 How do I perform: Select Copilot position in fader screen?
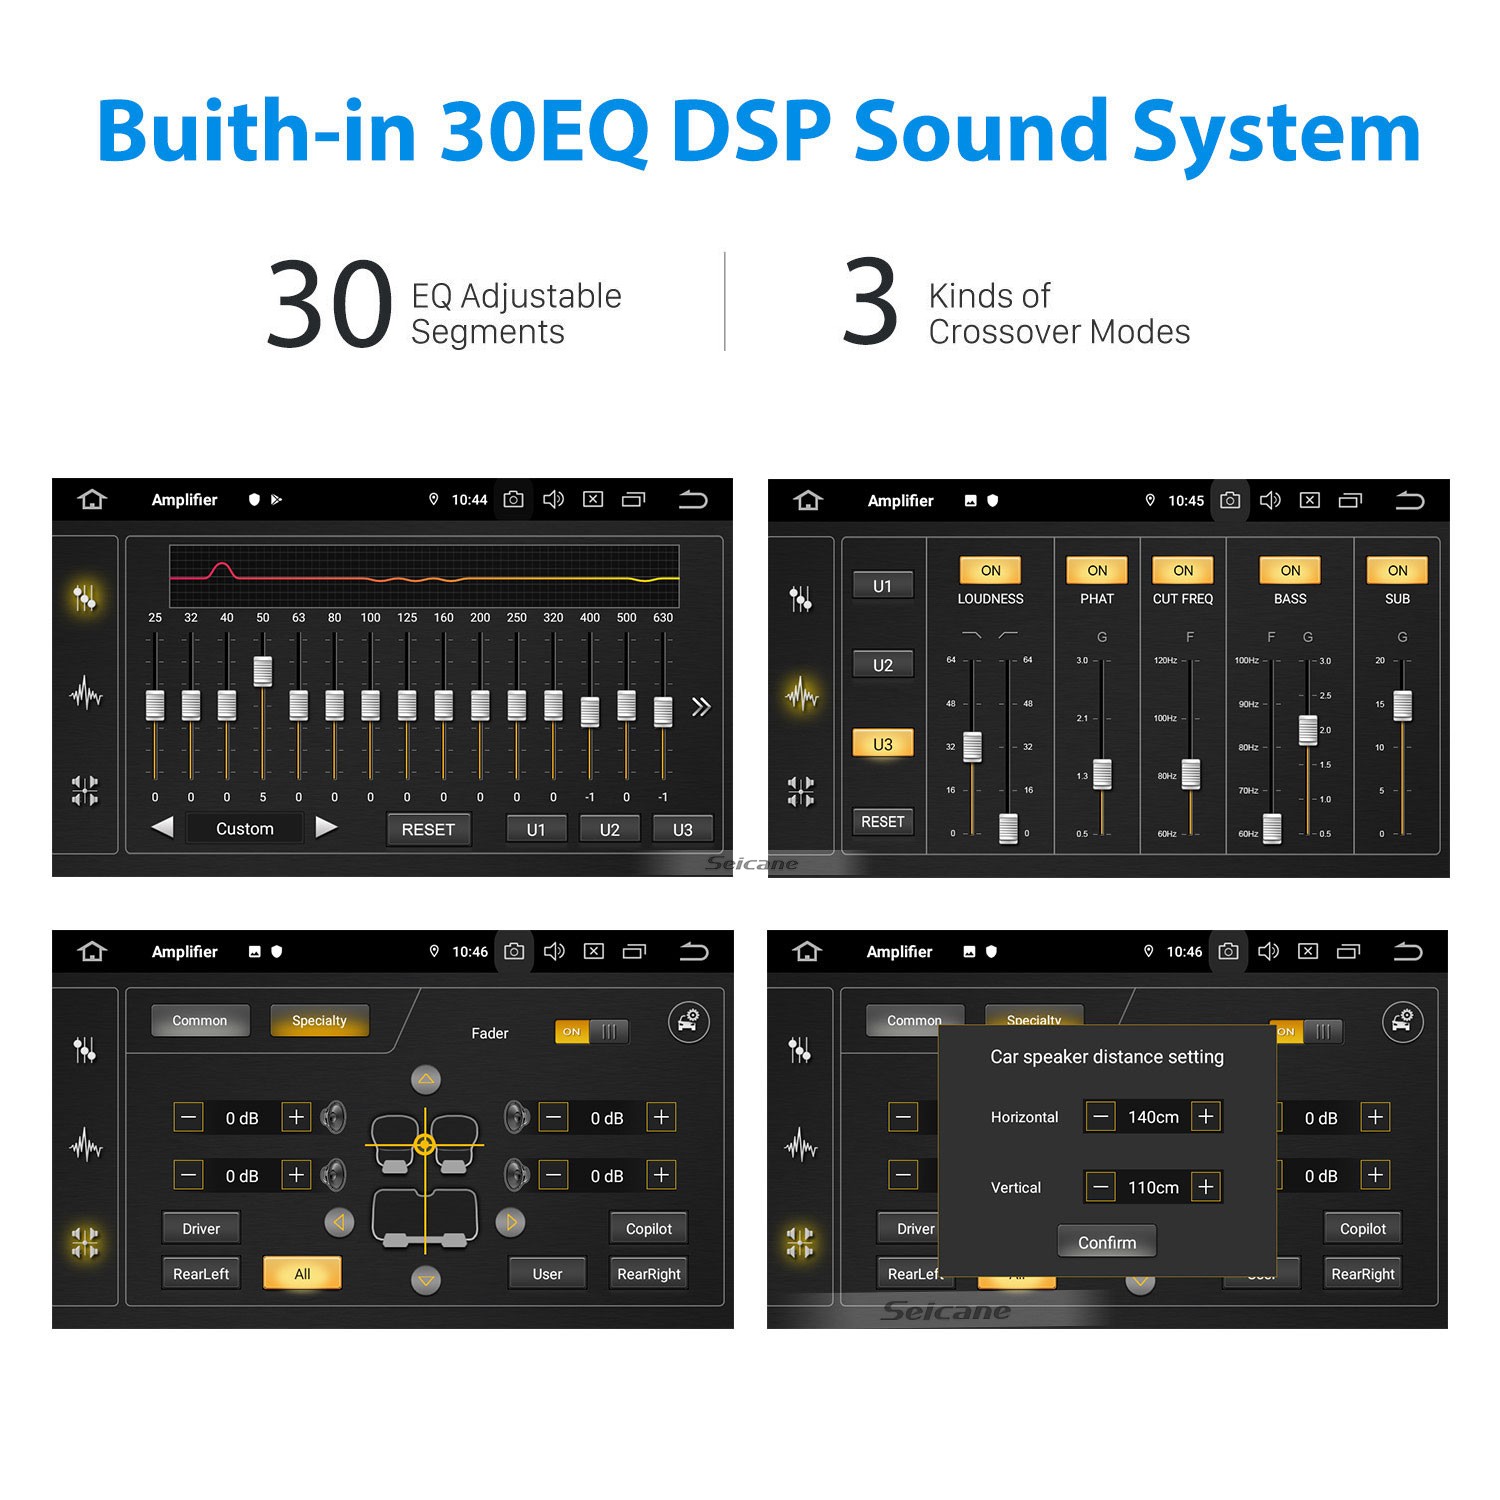point(649,1229)
